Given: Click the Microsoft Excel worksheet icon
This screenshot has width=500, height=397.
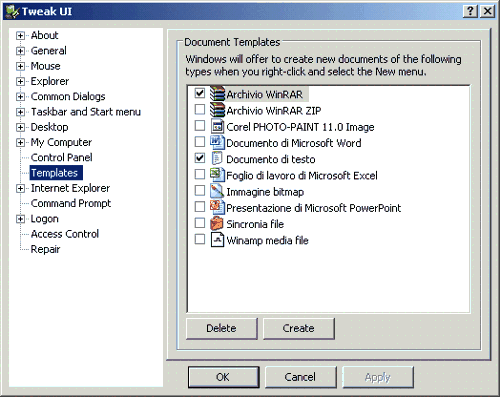Looking at the screenshot, I should coord(217,175).
